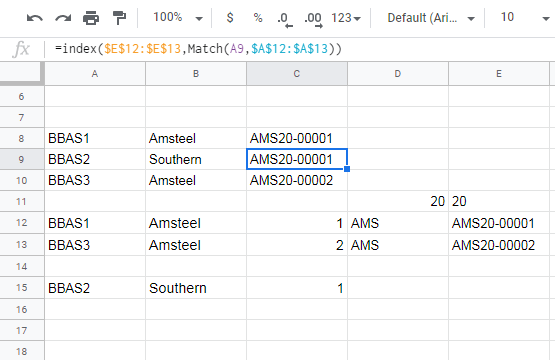Click cell B8 containing Amsteel
555x360 pixels.
pos(196,138)
